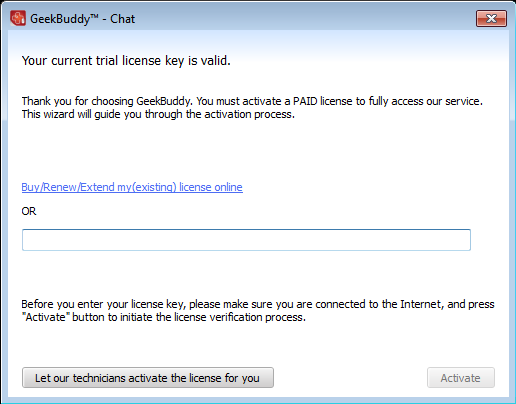Follow the blue underlined license purchase hyperlink
The height and width of the screenshot is (404, 516).
pyautogui.click(x=132, y=187)
